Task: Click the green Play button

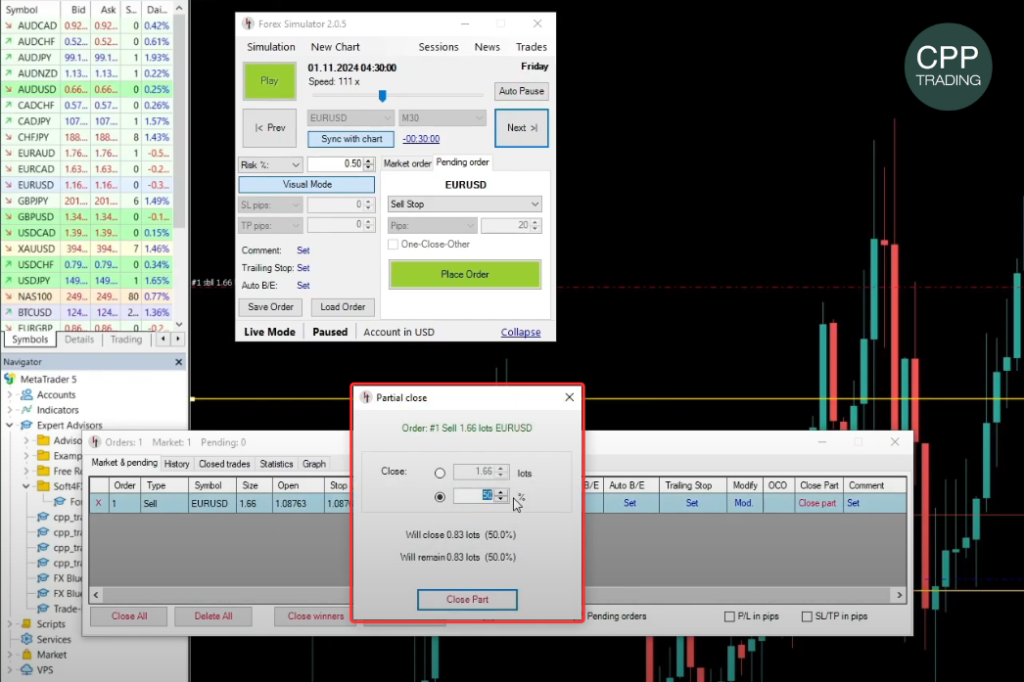Action: 269,80
